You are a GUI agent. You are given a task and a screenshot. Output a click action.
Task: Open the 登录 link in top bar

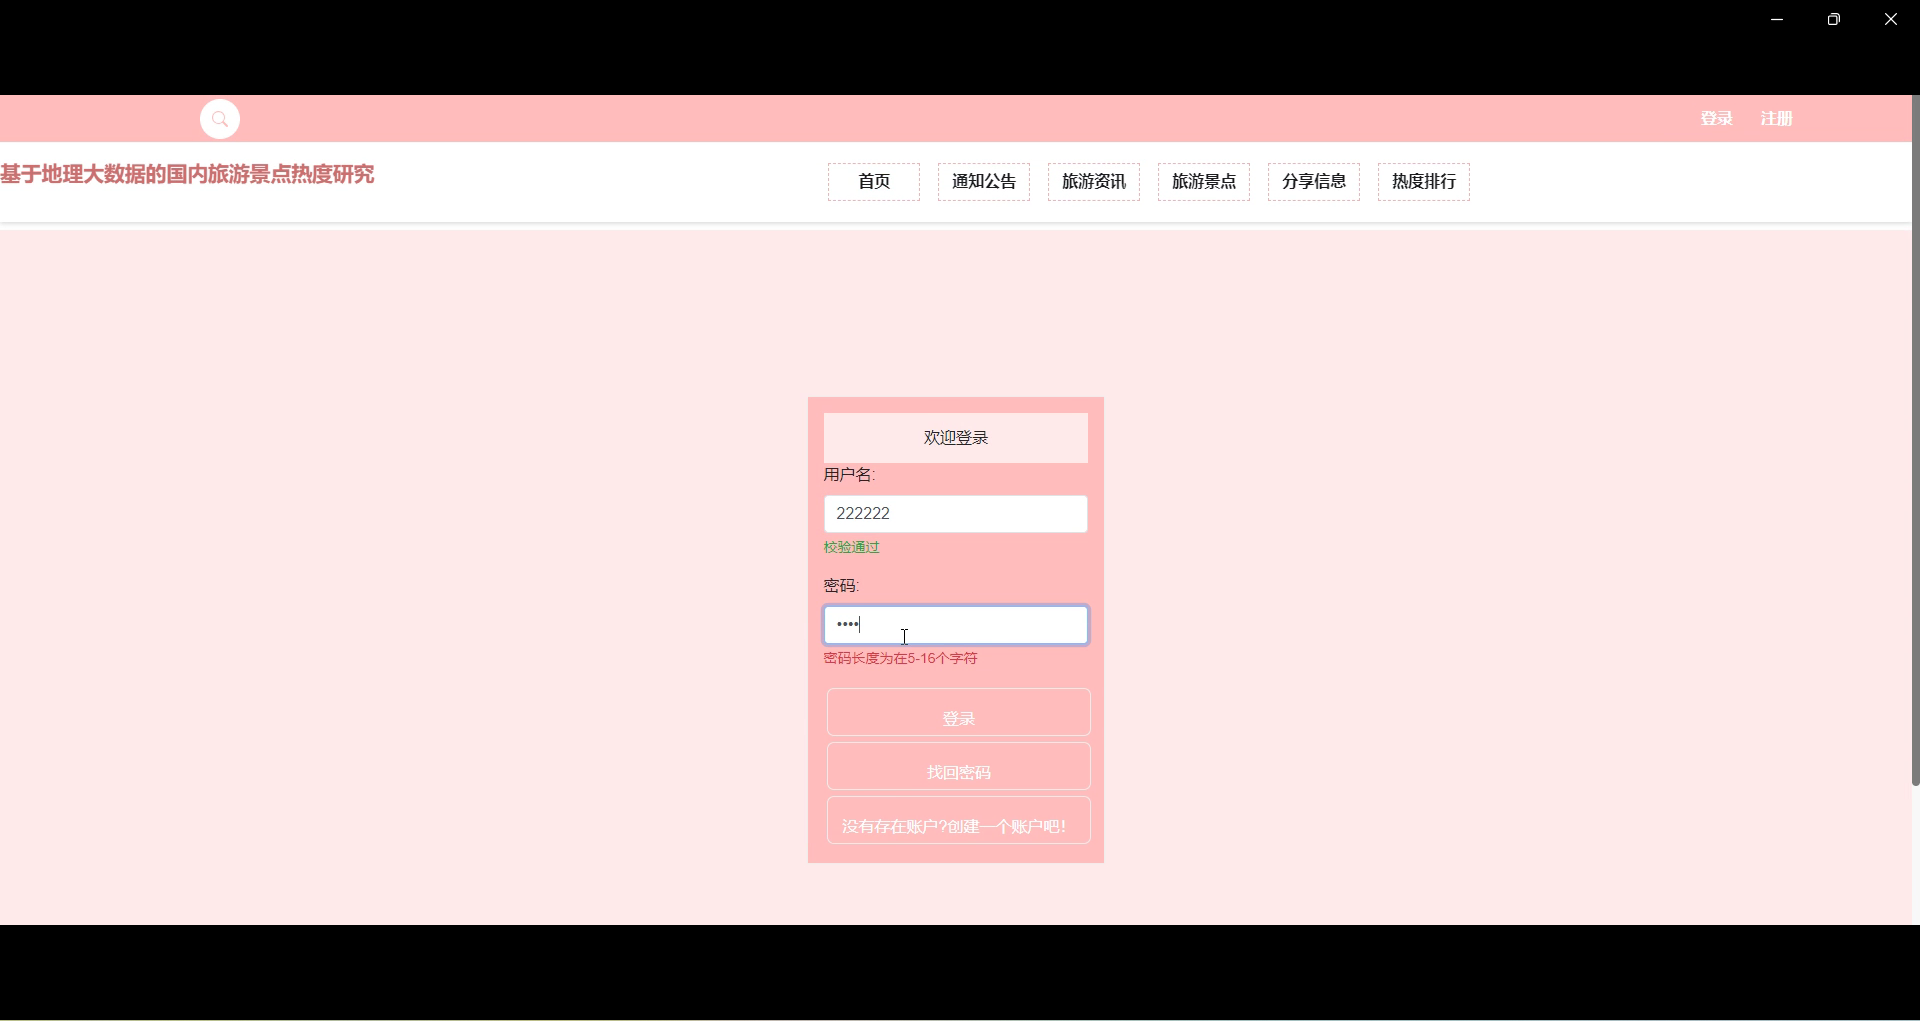click(1716, 118)
